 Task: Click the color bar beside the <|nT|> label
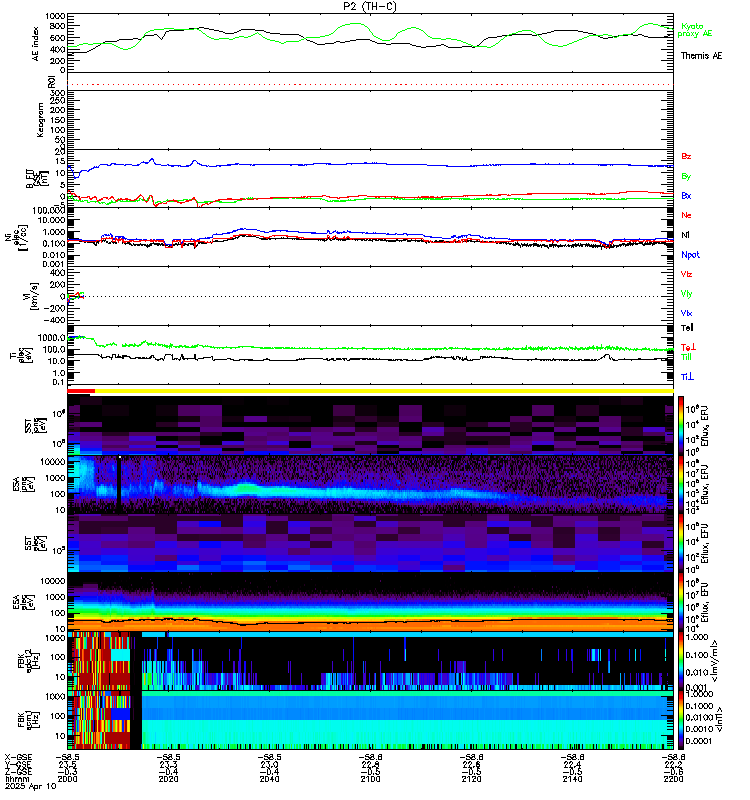coord(681,720)
